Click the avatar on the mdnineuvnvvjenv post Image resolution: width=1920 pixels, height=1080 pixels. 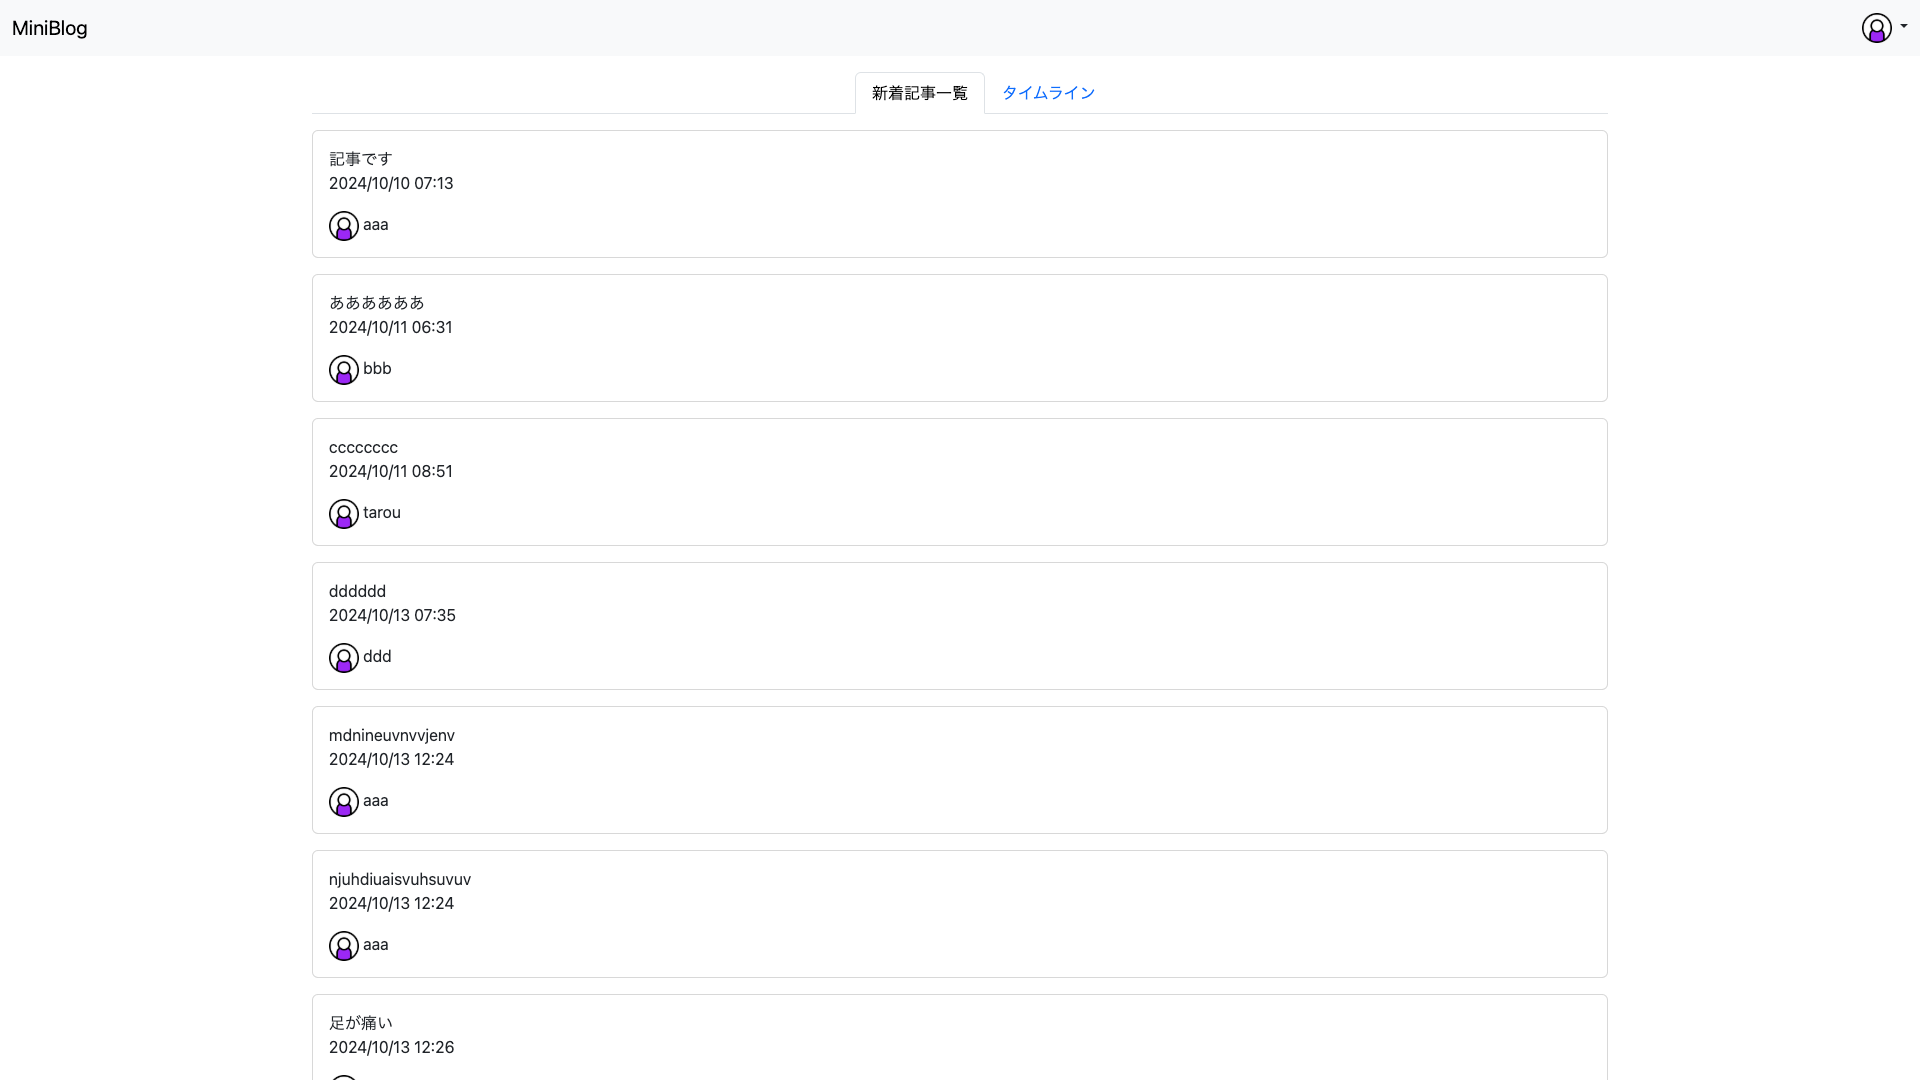343,802
